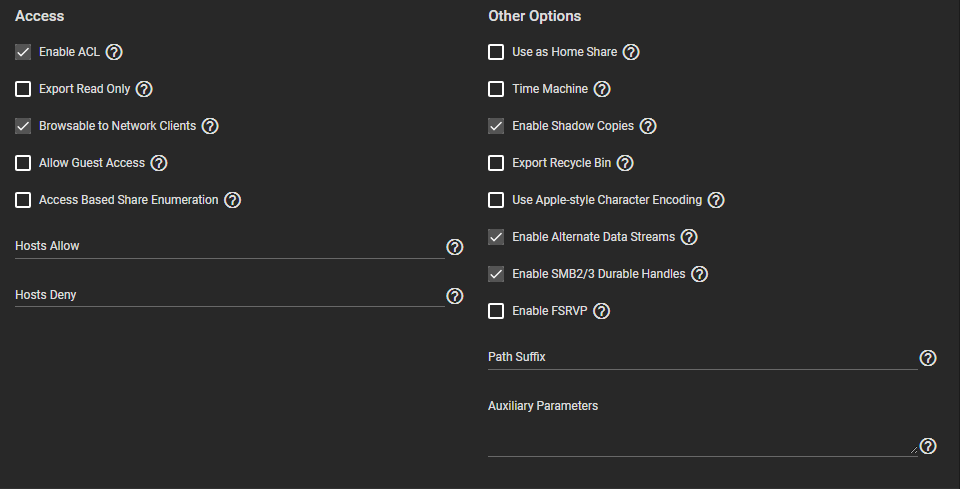Click Path Suffix help icon
This screenshot has height=489, width=960.
(x=928, y=358)
